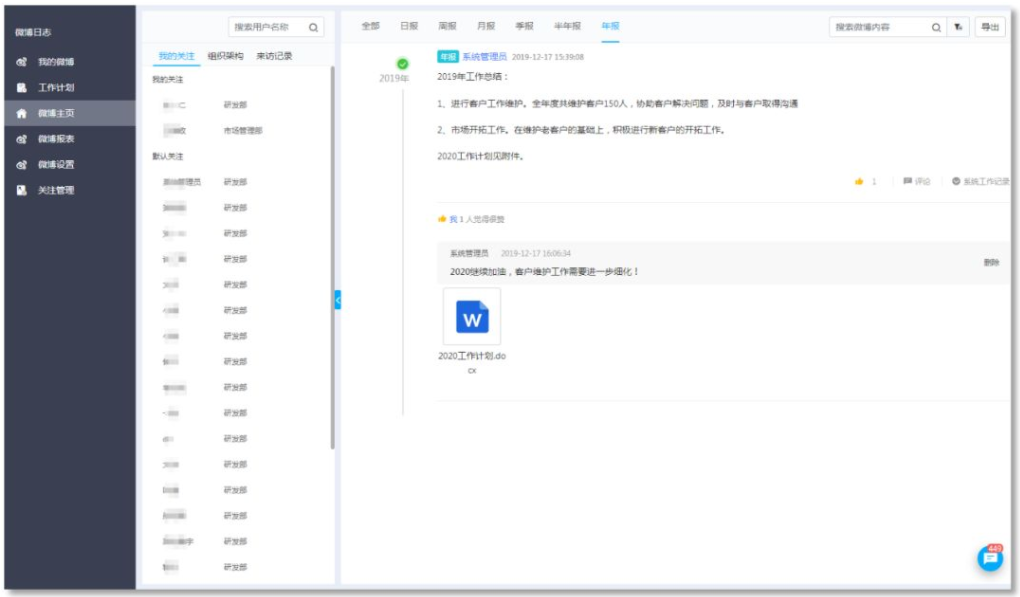Open the blue chat bubble with badge

[989, 559]
